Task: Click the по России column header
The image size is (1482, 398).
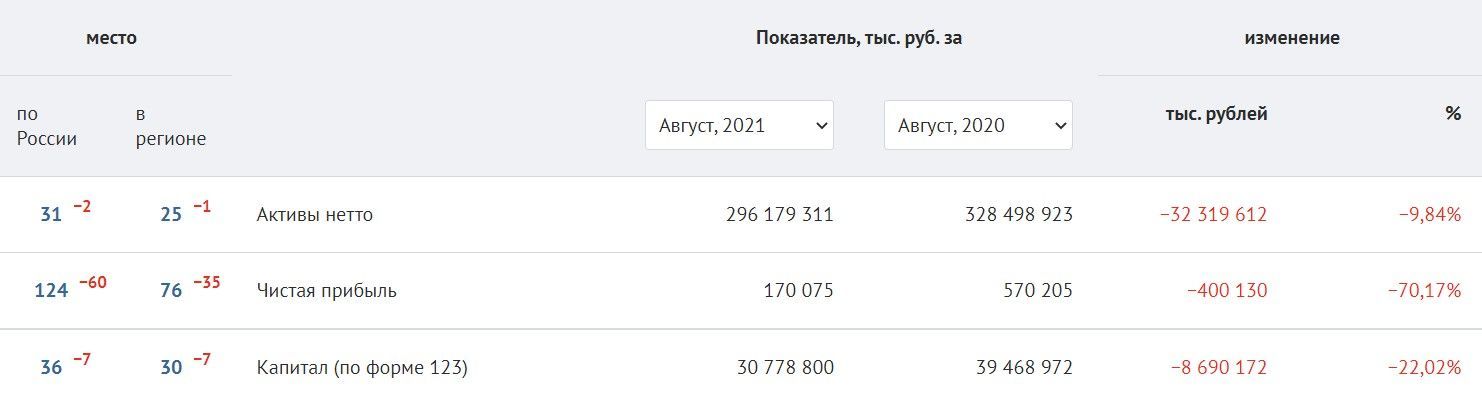Action: [47, 126]
